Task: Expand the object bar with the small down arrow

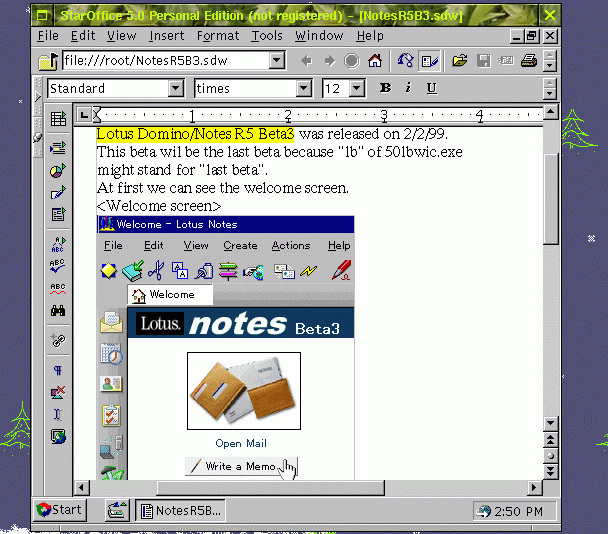Action: tap(549, 93)
